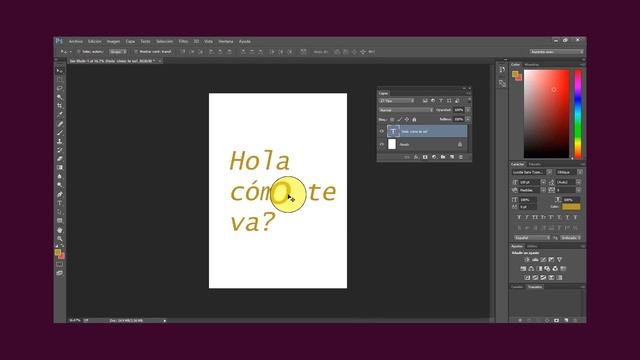
Task: Select the Gradient tool
Action: (60, 168)
